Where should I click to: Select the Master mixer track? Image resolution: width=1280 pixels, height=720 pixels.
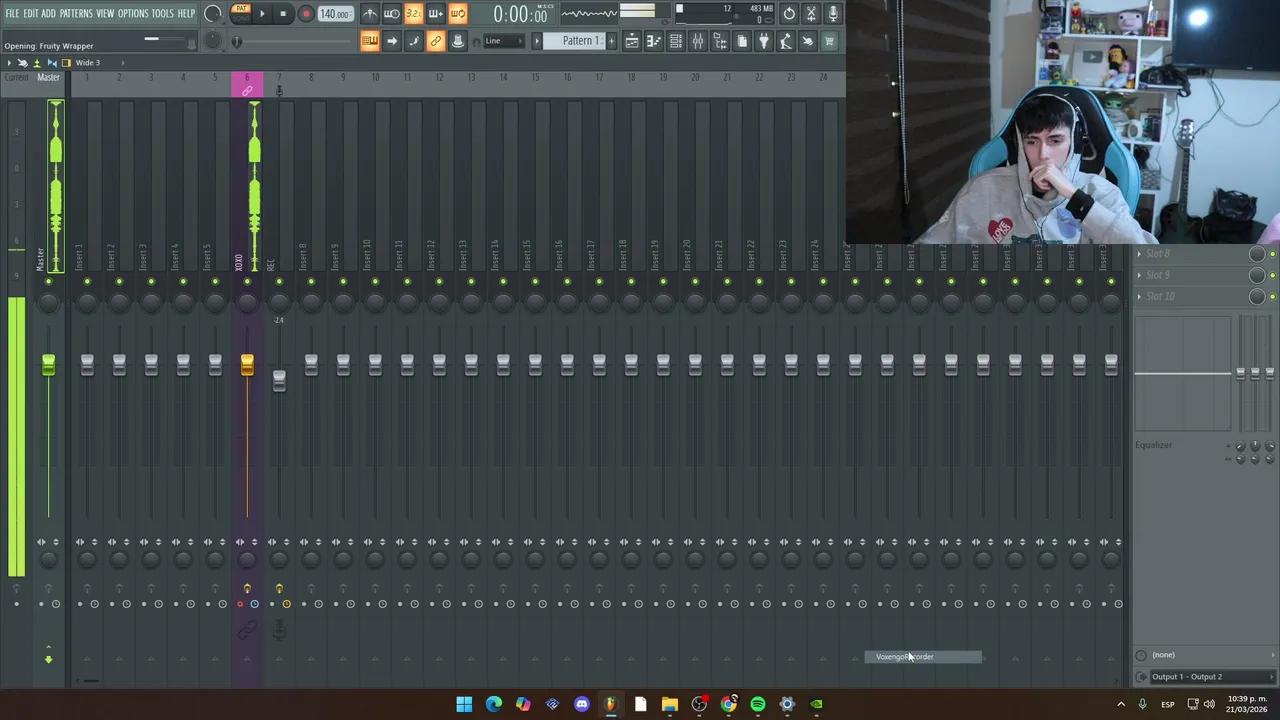click(x=48, y=78)
